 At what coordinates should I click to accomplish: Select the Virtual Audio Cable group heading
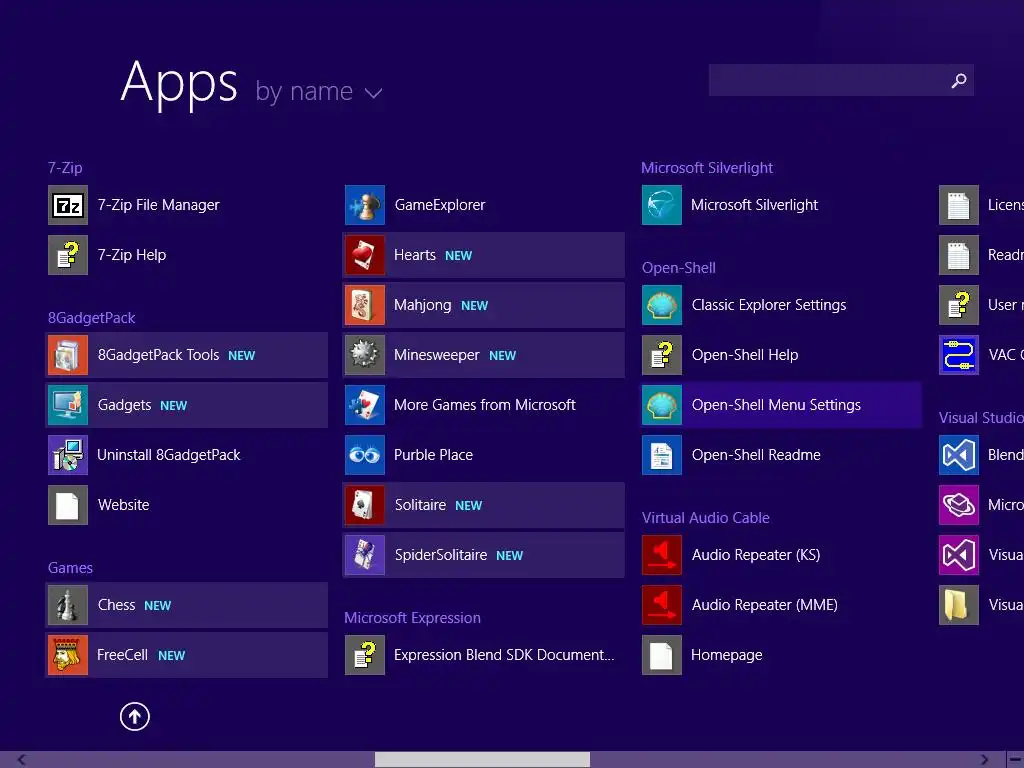pyautogui.click(x=705, y=518)
